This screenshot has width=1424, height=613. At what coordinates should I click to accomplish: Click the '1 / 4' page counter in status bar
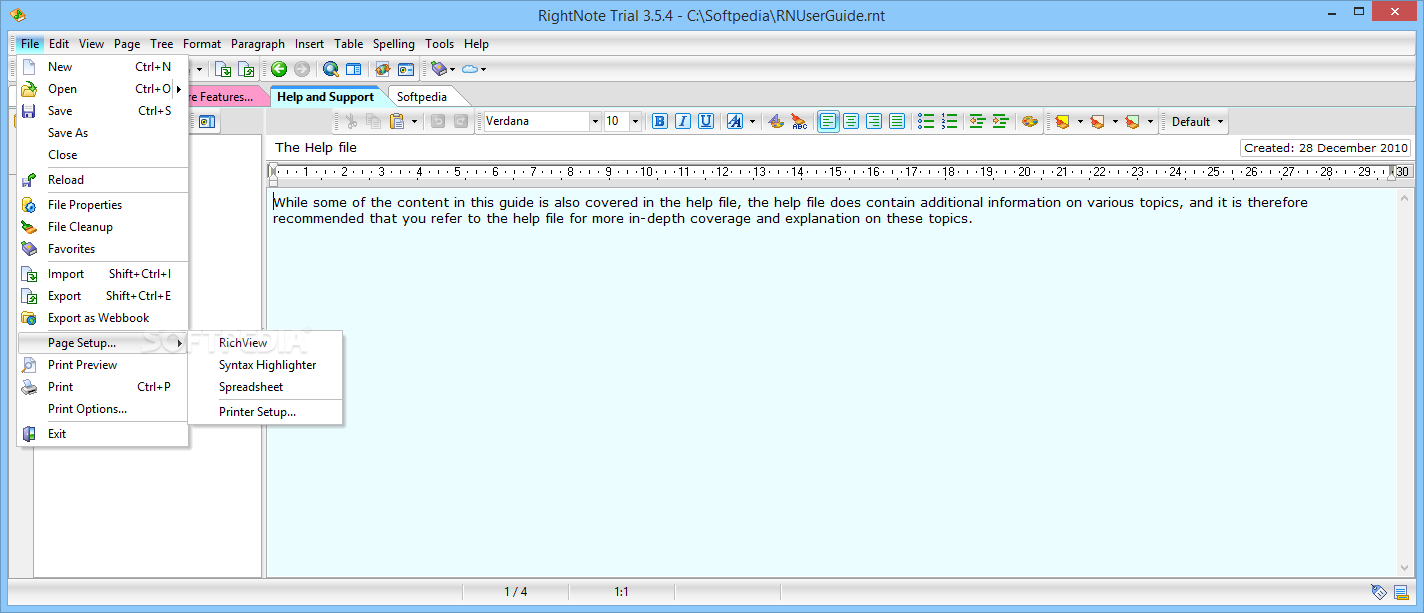pyautogui.click(x=515, y=592)
